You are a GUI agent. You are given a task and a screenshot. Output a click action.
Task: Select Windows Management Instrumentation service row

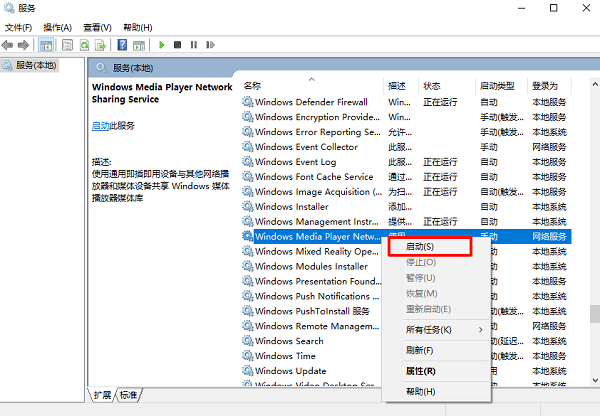[406, 222]
